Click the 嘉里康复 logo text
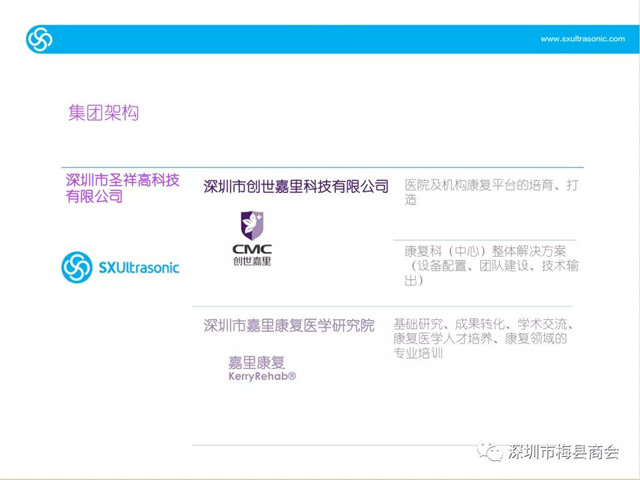Screen dimensions: 640x480 point(256,362)
